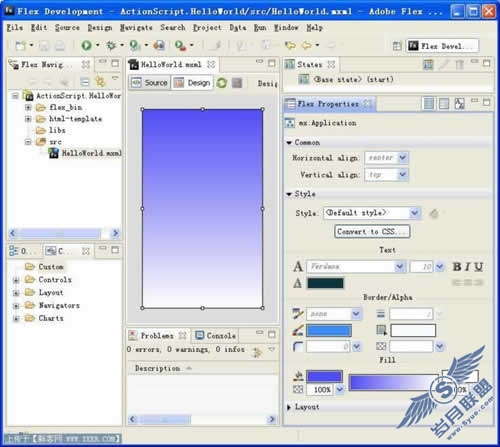The width and height of the screenshot is (500, 447).
Task: Click the New State icon in States panel
Action: (428, 64)
